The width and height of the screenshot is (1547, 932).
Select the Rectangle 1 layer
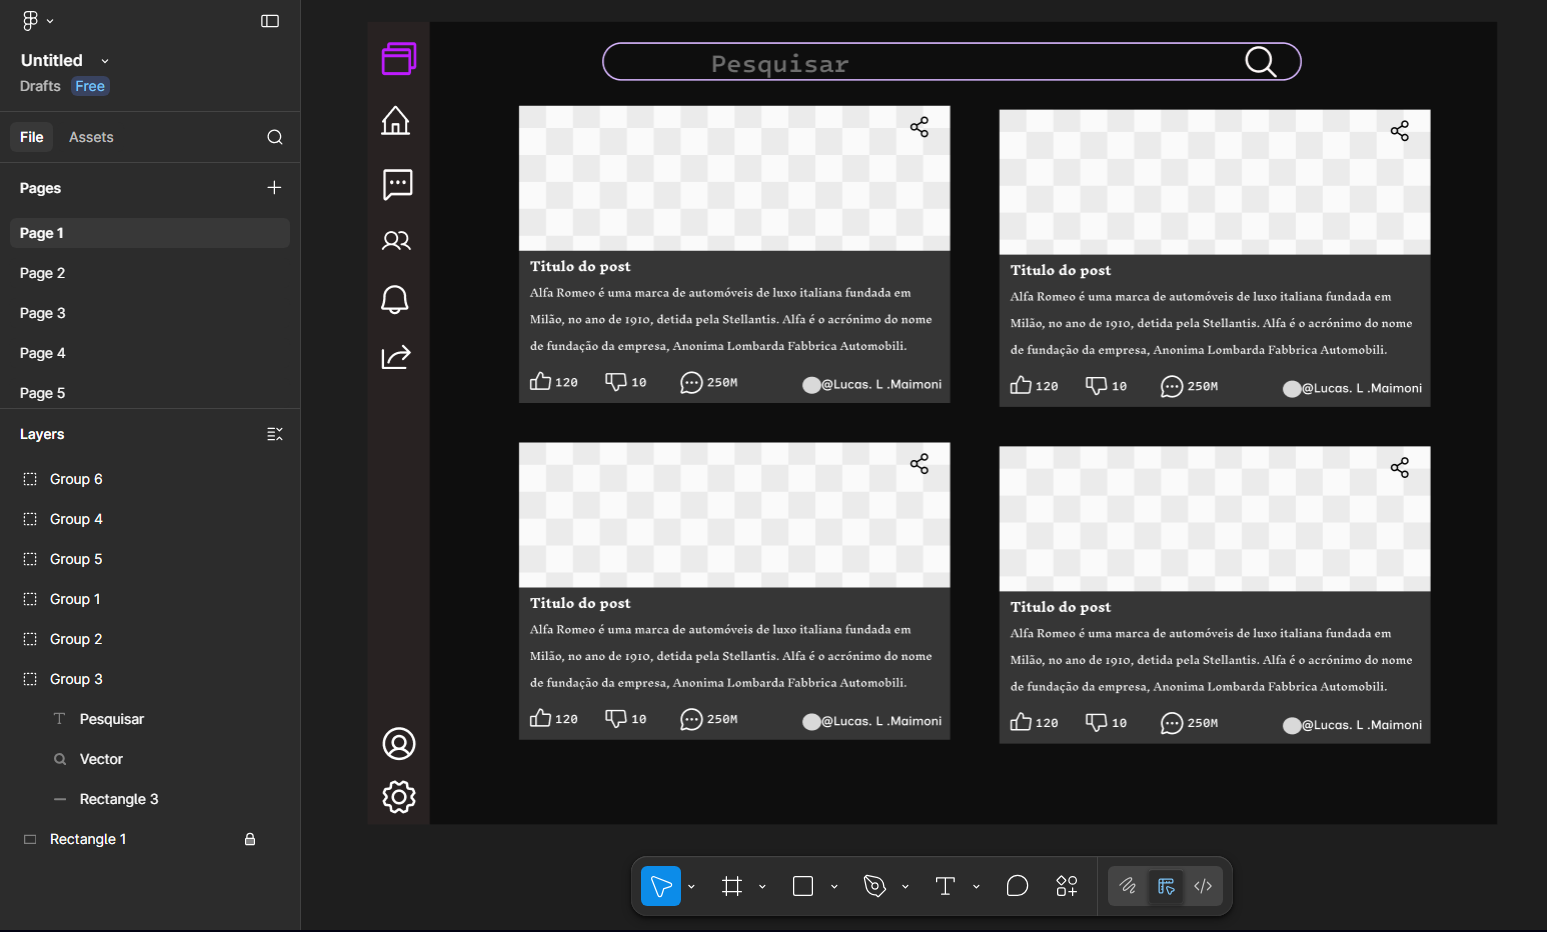tap(150, 839)
